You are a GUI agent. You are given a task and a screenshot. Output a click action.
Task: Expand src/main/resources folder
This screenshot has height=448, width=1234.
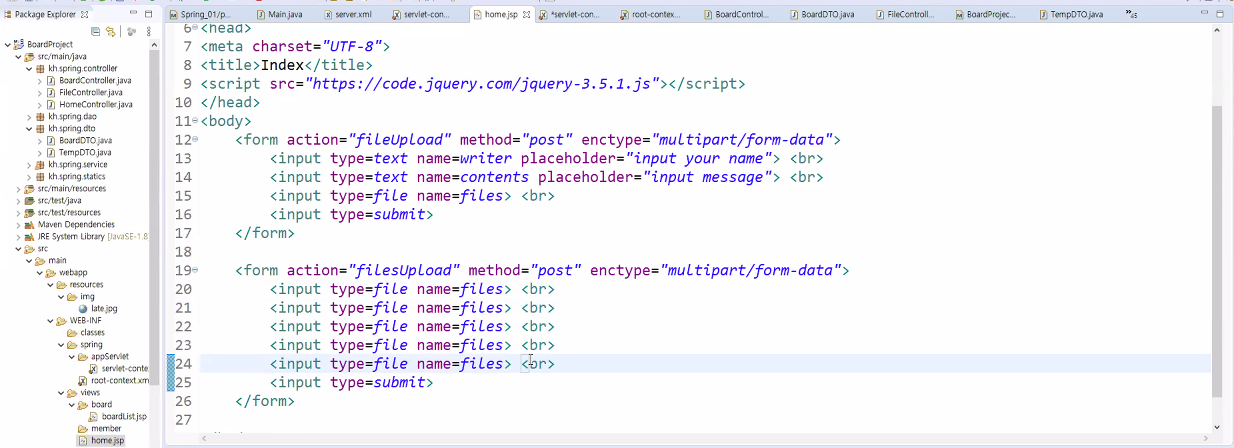(x=18, y=189)
